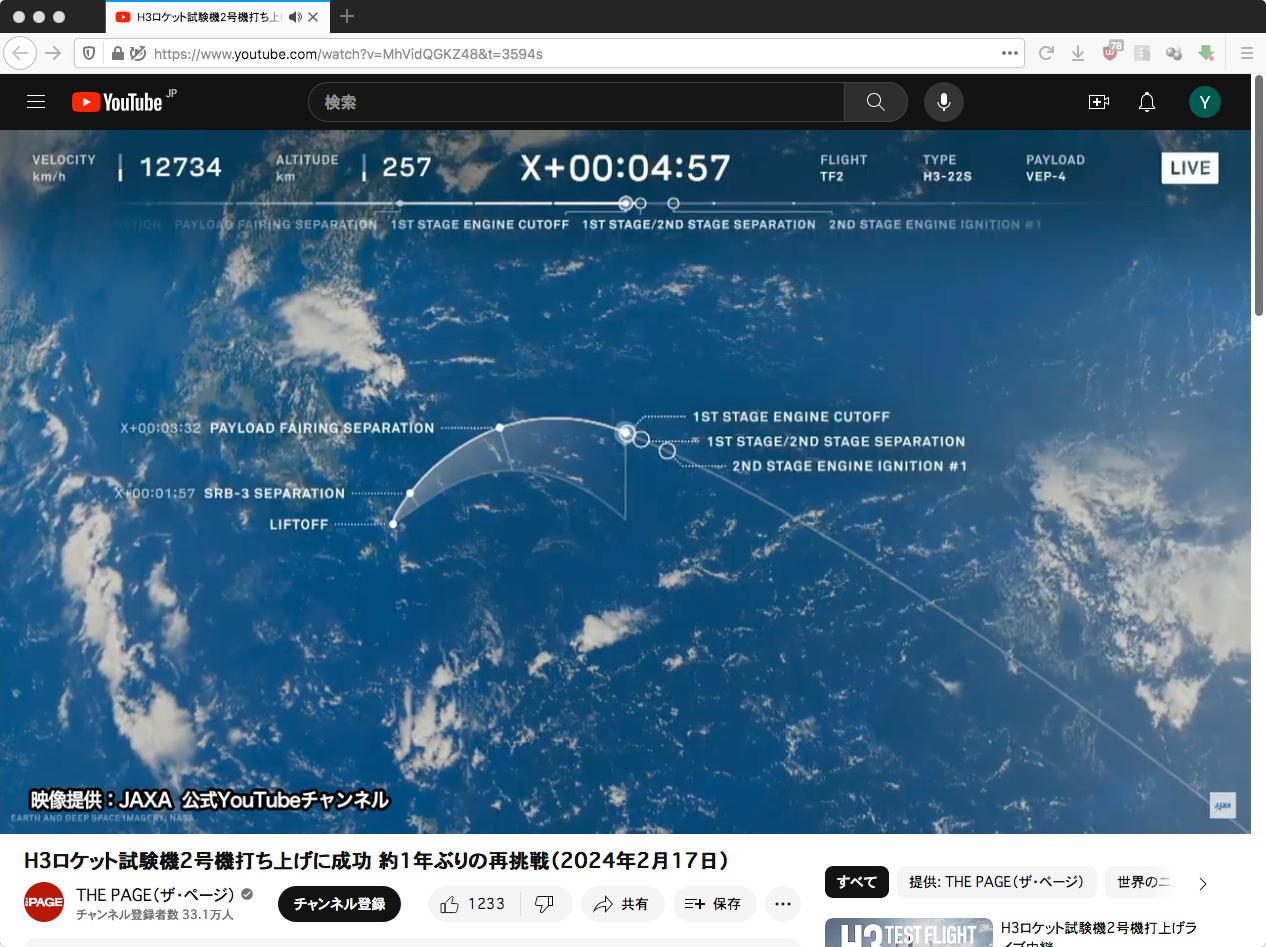Open the browser downloads arrow
This screenshot has height=947, width=1266.
(1078, 53)
